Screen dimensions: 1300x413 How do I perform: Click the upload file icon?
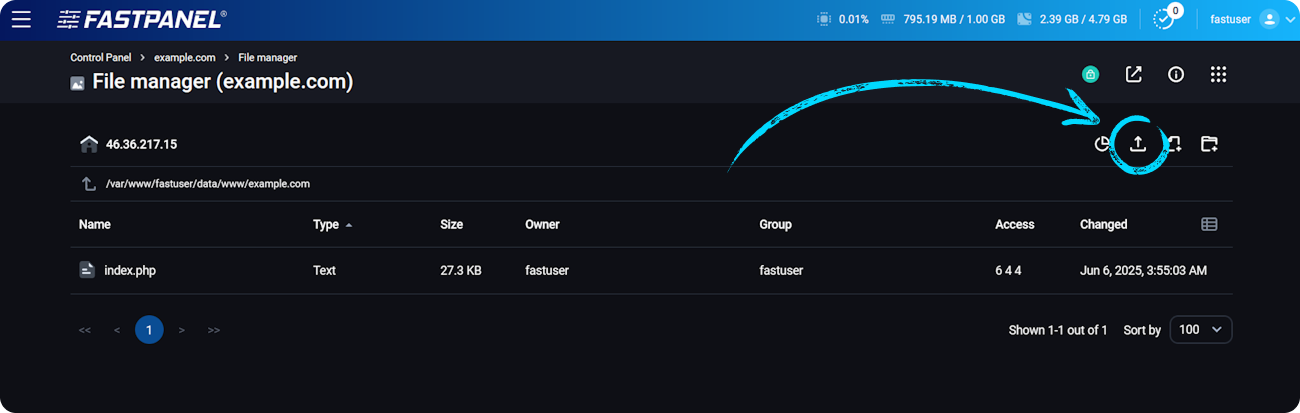[x=1137, y=144]
